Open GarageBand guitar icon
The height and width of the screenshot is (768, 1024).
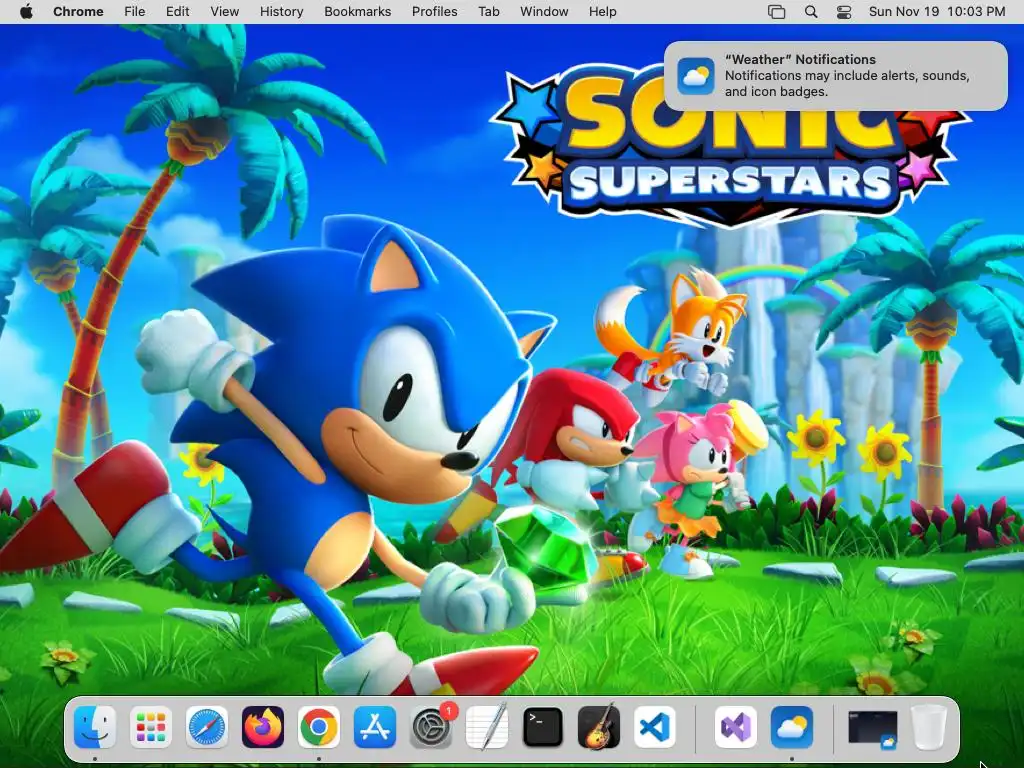[x=599, y=727]
